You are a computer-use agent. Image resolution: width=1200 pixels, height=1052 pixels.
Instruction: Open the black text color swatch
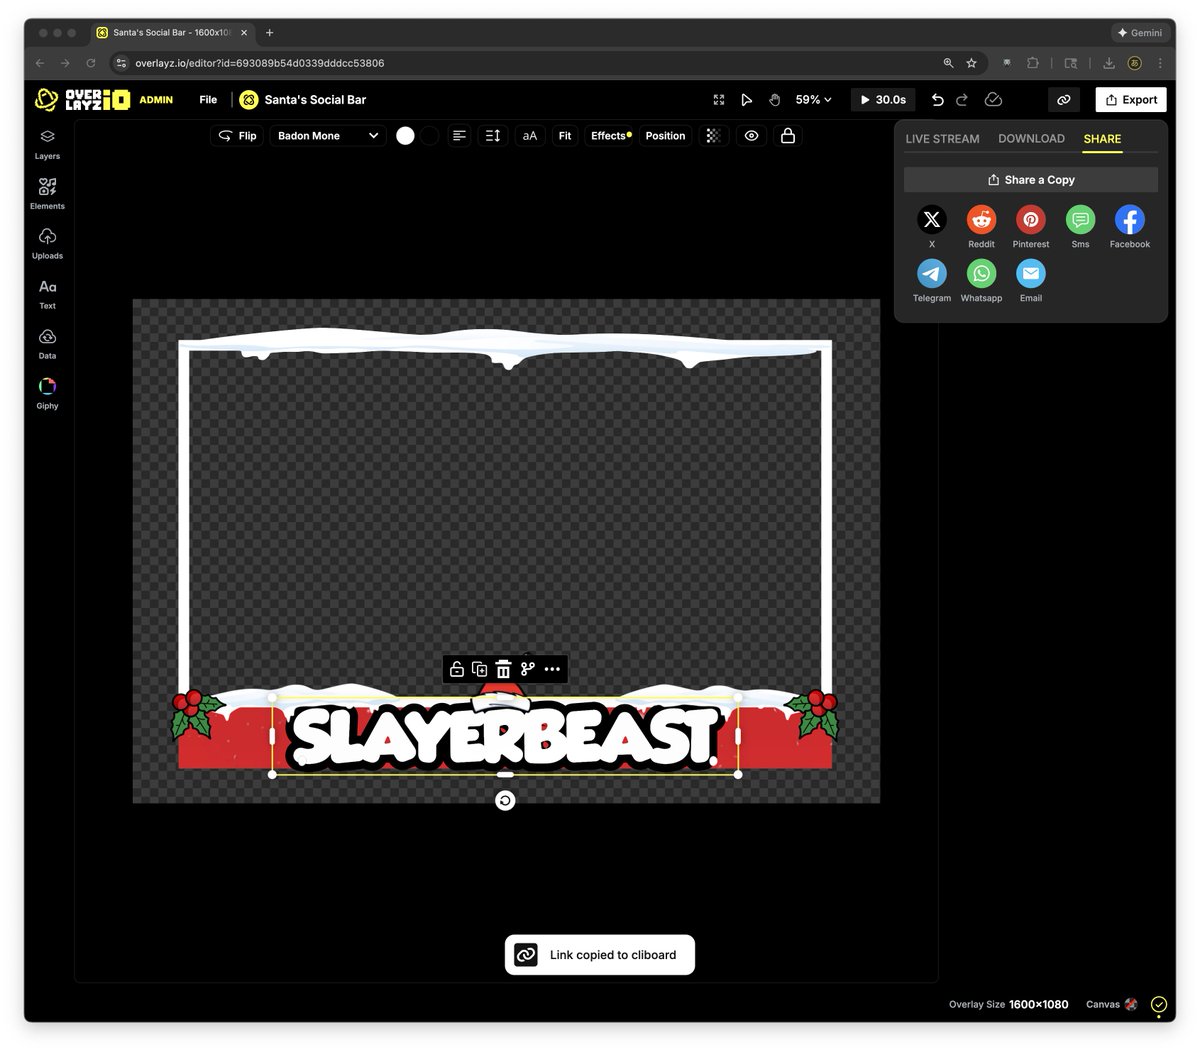(x=430, y=136)
